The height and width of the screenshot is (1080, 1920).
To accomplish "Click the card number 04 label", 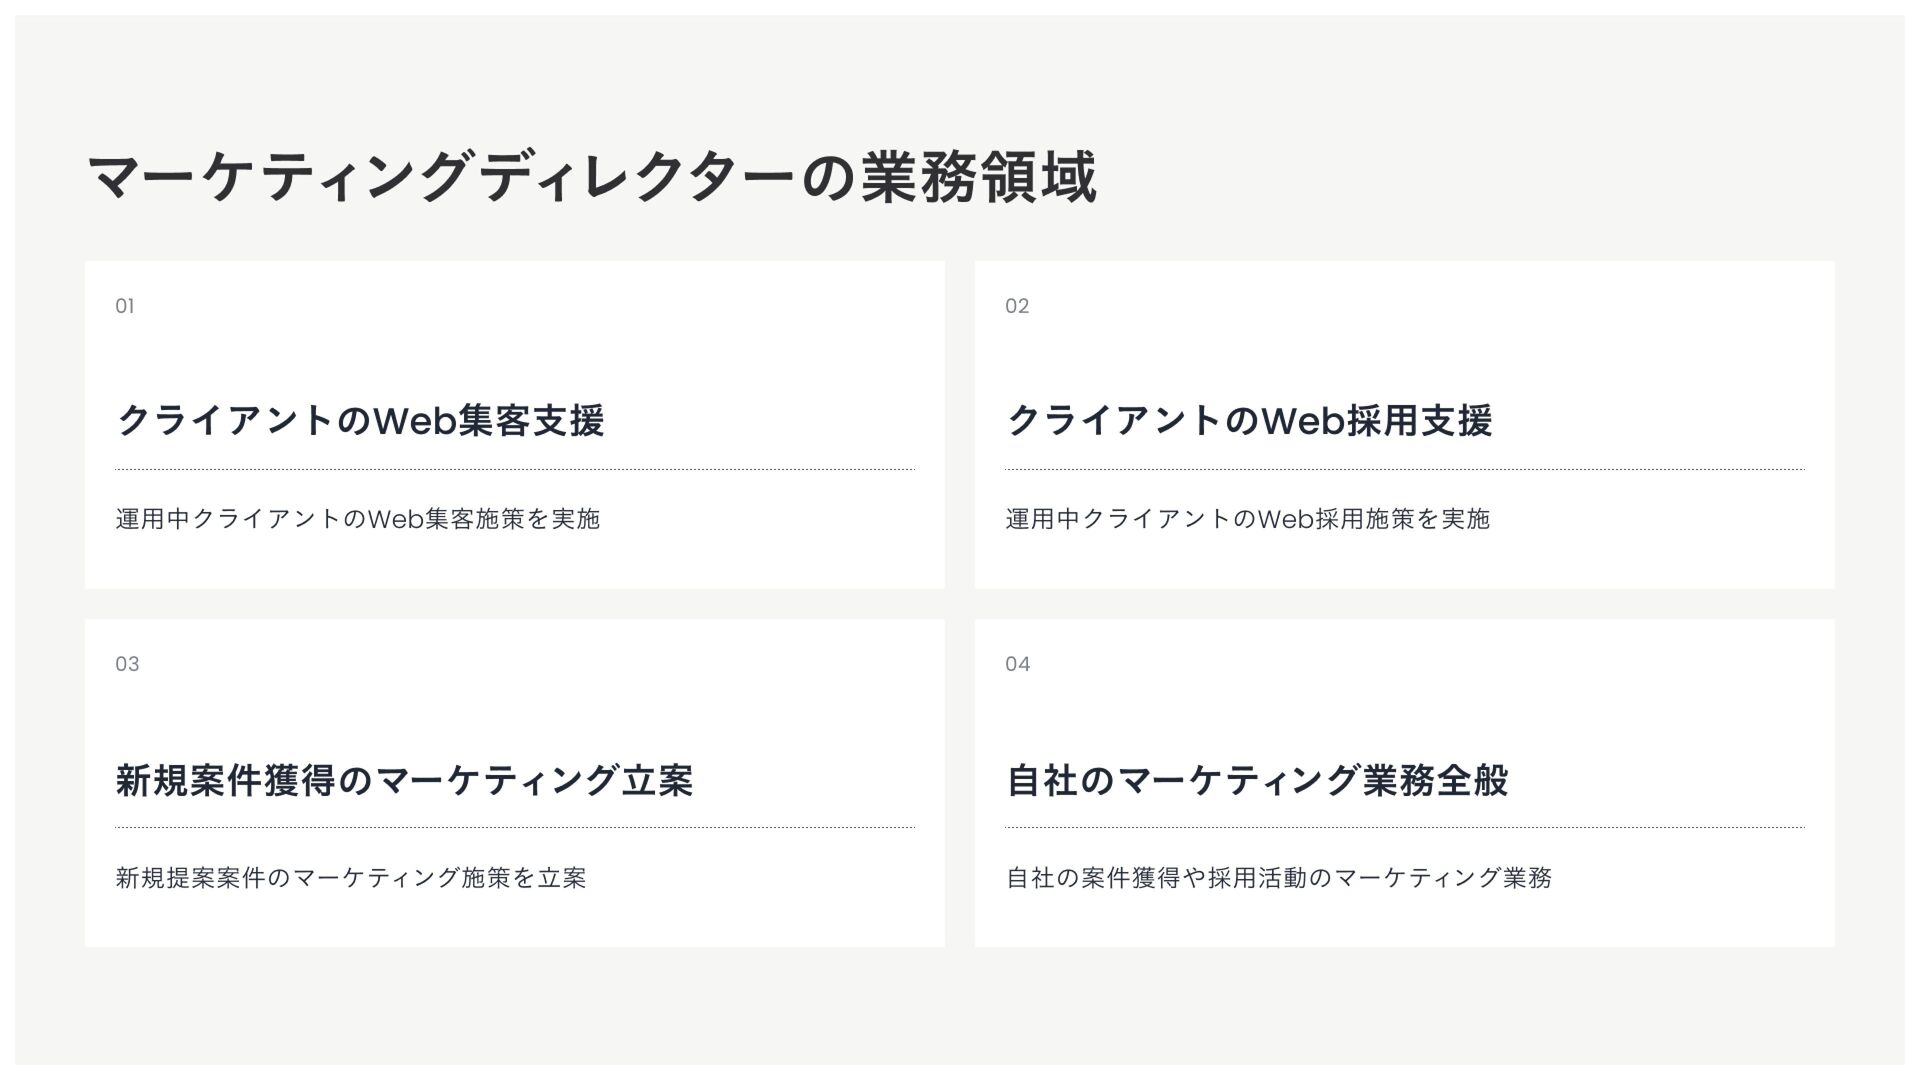I will (x=1018, y=664).
